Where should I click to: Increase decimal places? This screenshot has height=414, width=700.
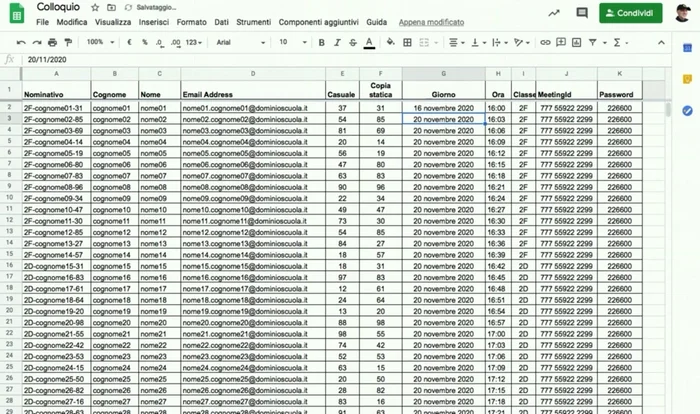(x=175, y=42)
